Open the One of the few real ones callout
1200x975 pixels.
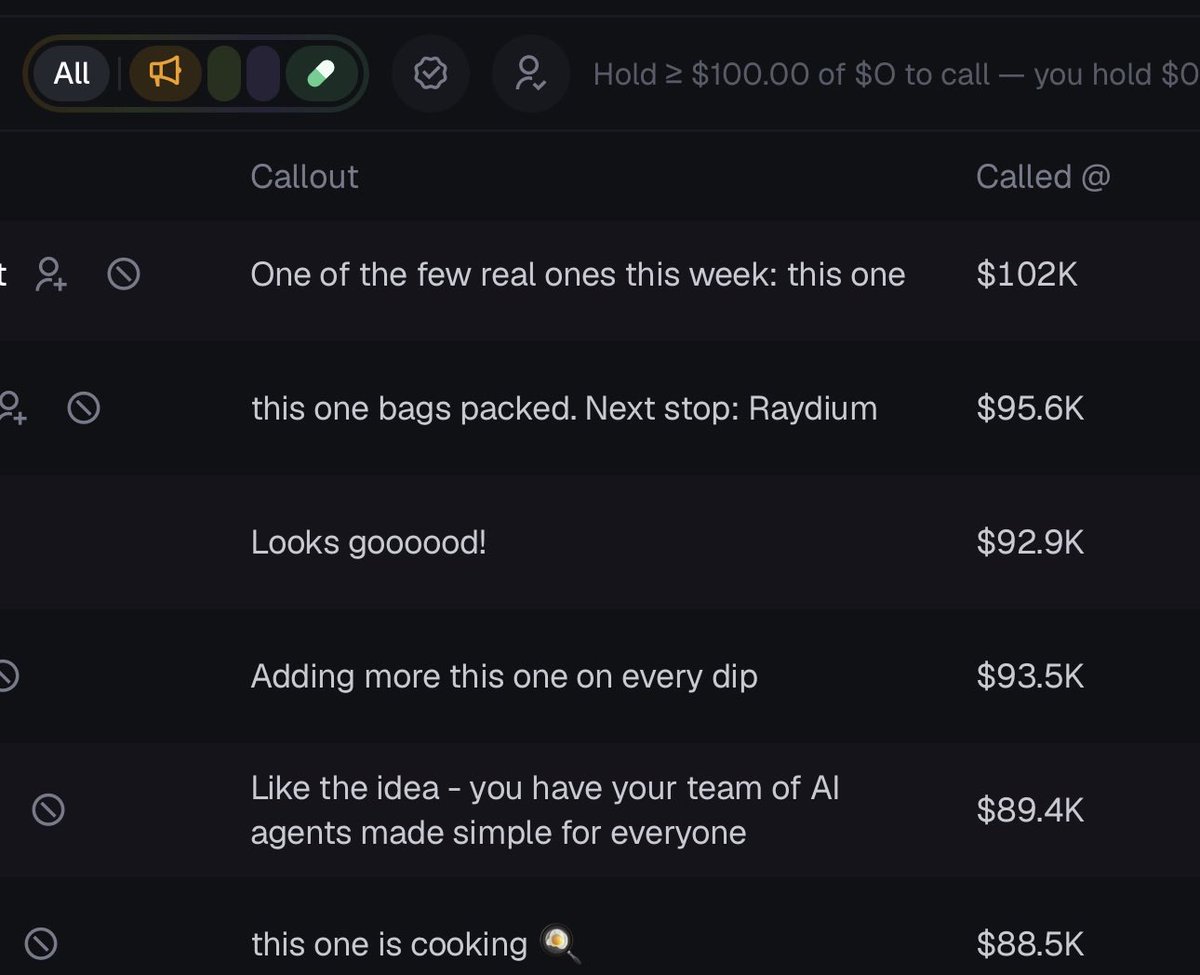click(x=578, y=274)
